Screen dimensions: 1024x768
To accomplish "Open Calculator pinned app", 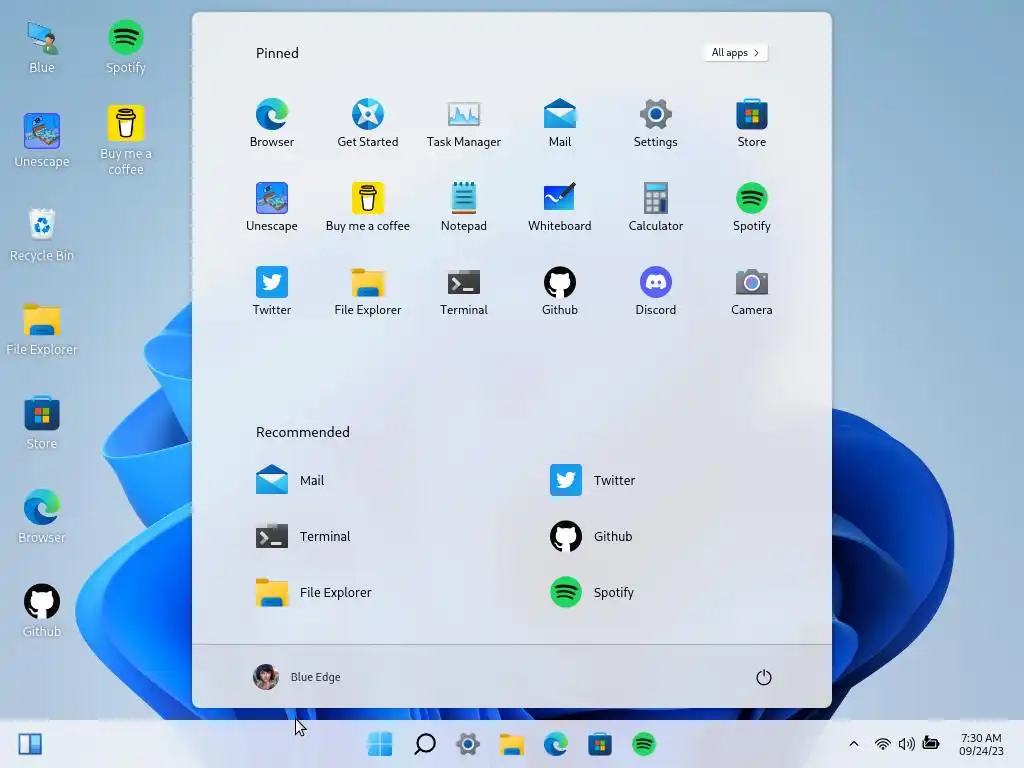I will [656, 206].
